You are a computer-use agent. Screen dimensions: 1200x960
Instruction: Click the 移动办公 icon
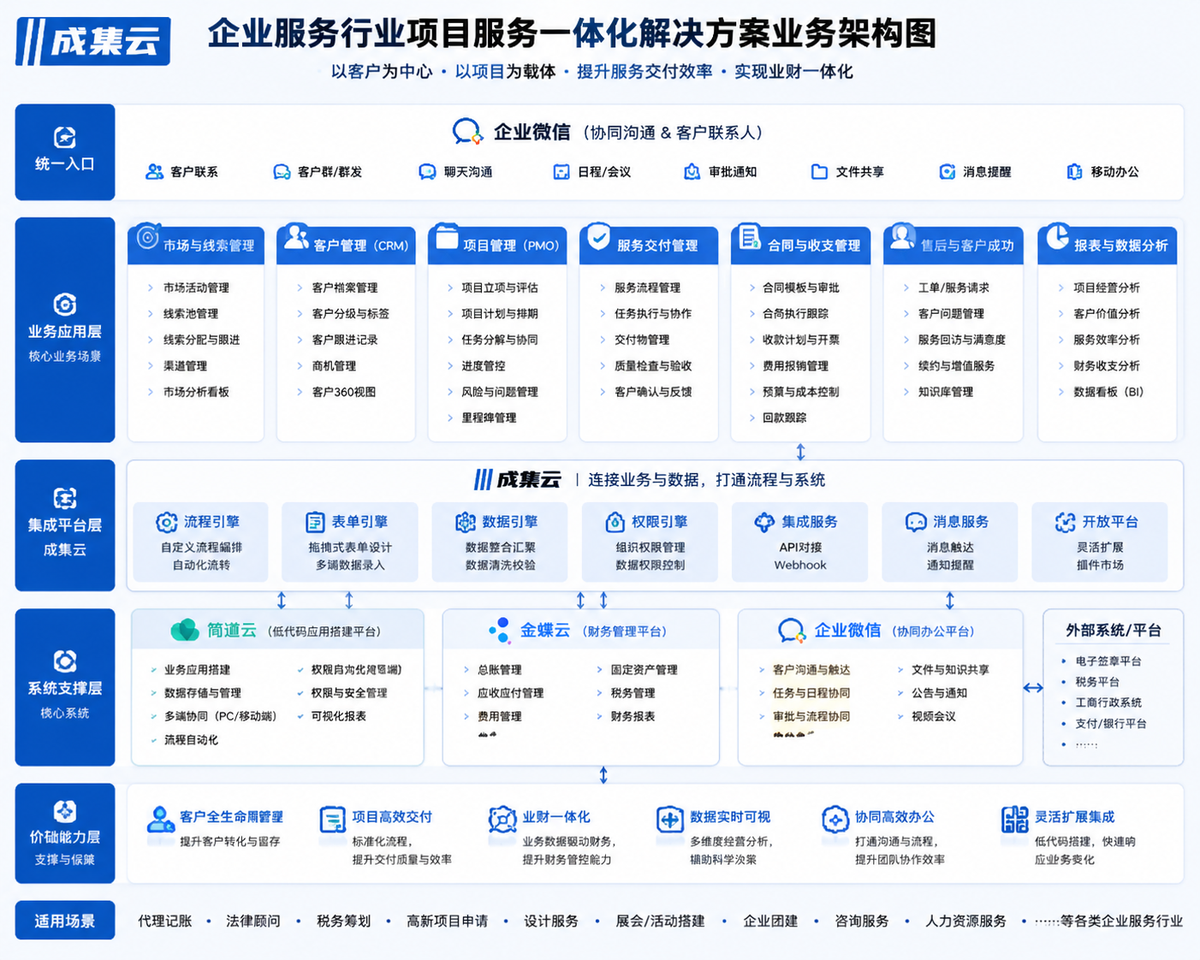1075,172
